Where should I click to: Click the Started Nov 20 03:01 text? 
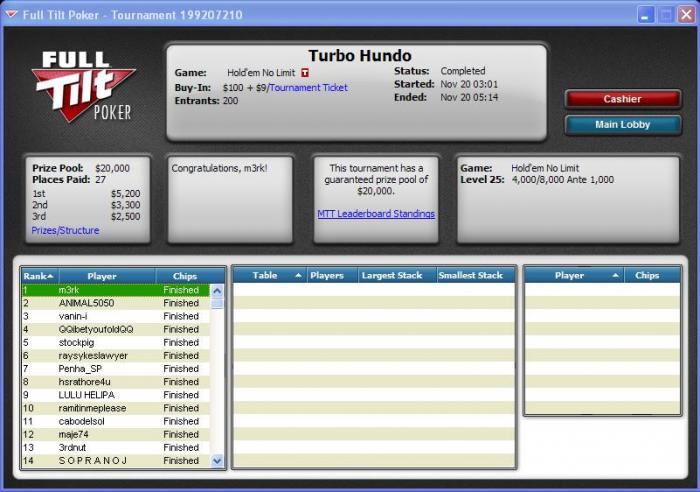click(x=446, y=84)
